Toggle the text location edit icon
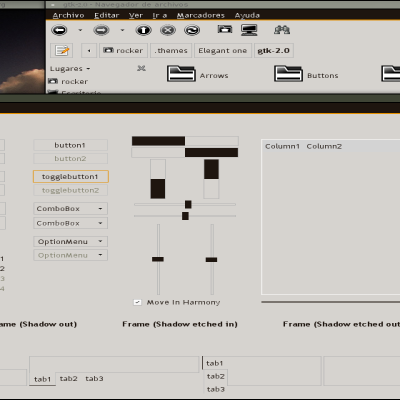Screen dimensions: 400x400 point(62,51)
